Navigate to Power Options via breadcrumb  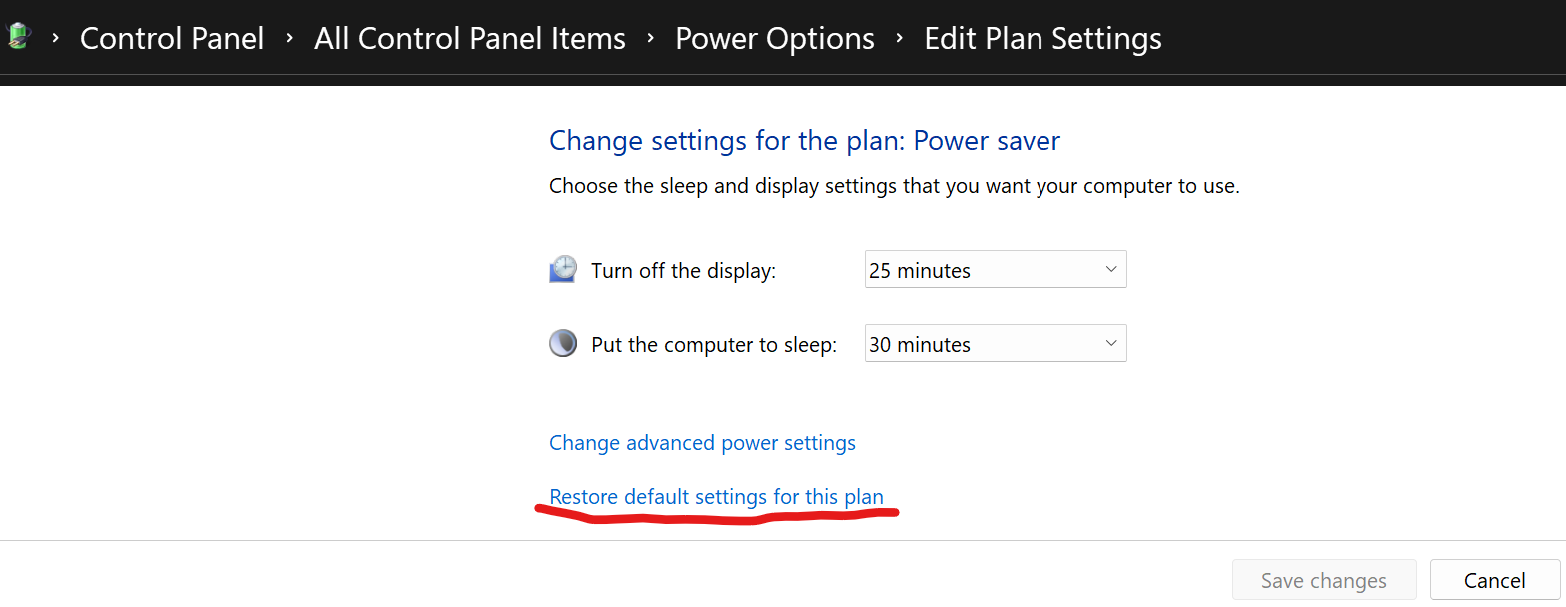[x=774, y=38]
